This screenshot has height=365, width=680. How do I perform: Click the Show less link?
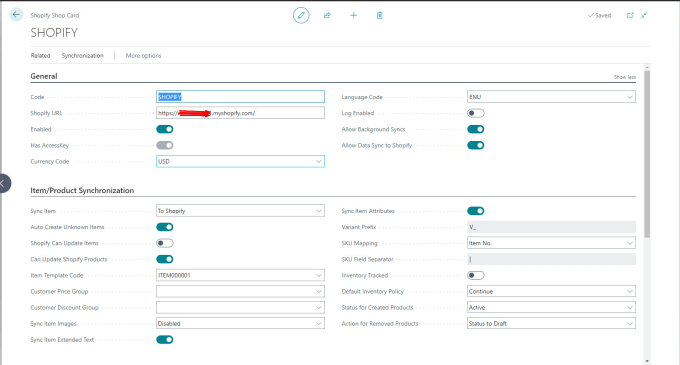click(624, 77)
